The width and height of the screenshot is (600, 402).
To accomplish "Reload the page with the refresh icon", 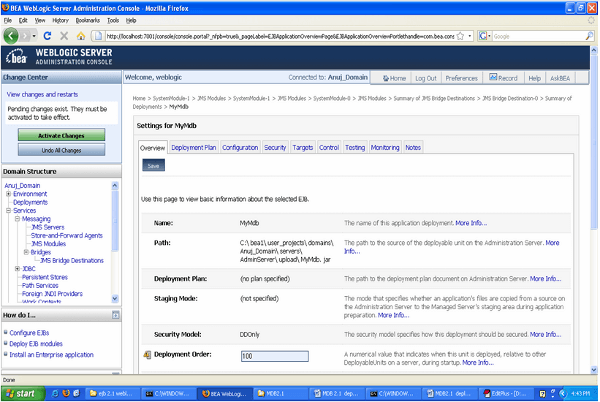I will point(47,36).
